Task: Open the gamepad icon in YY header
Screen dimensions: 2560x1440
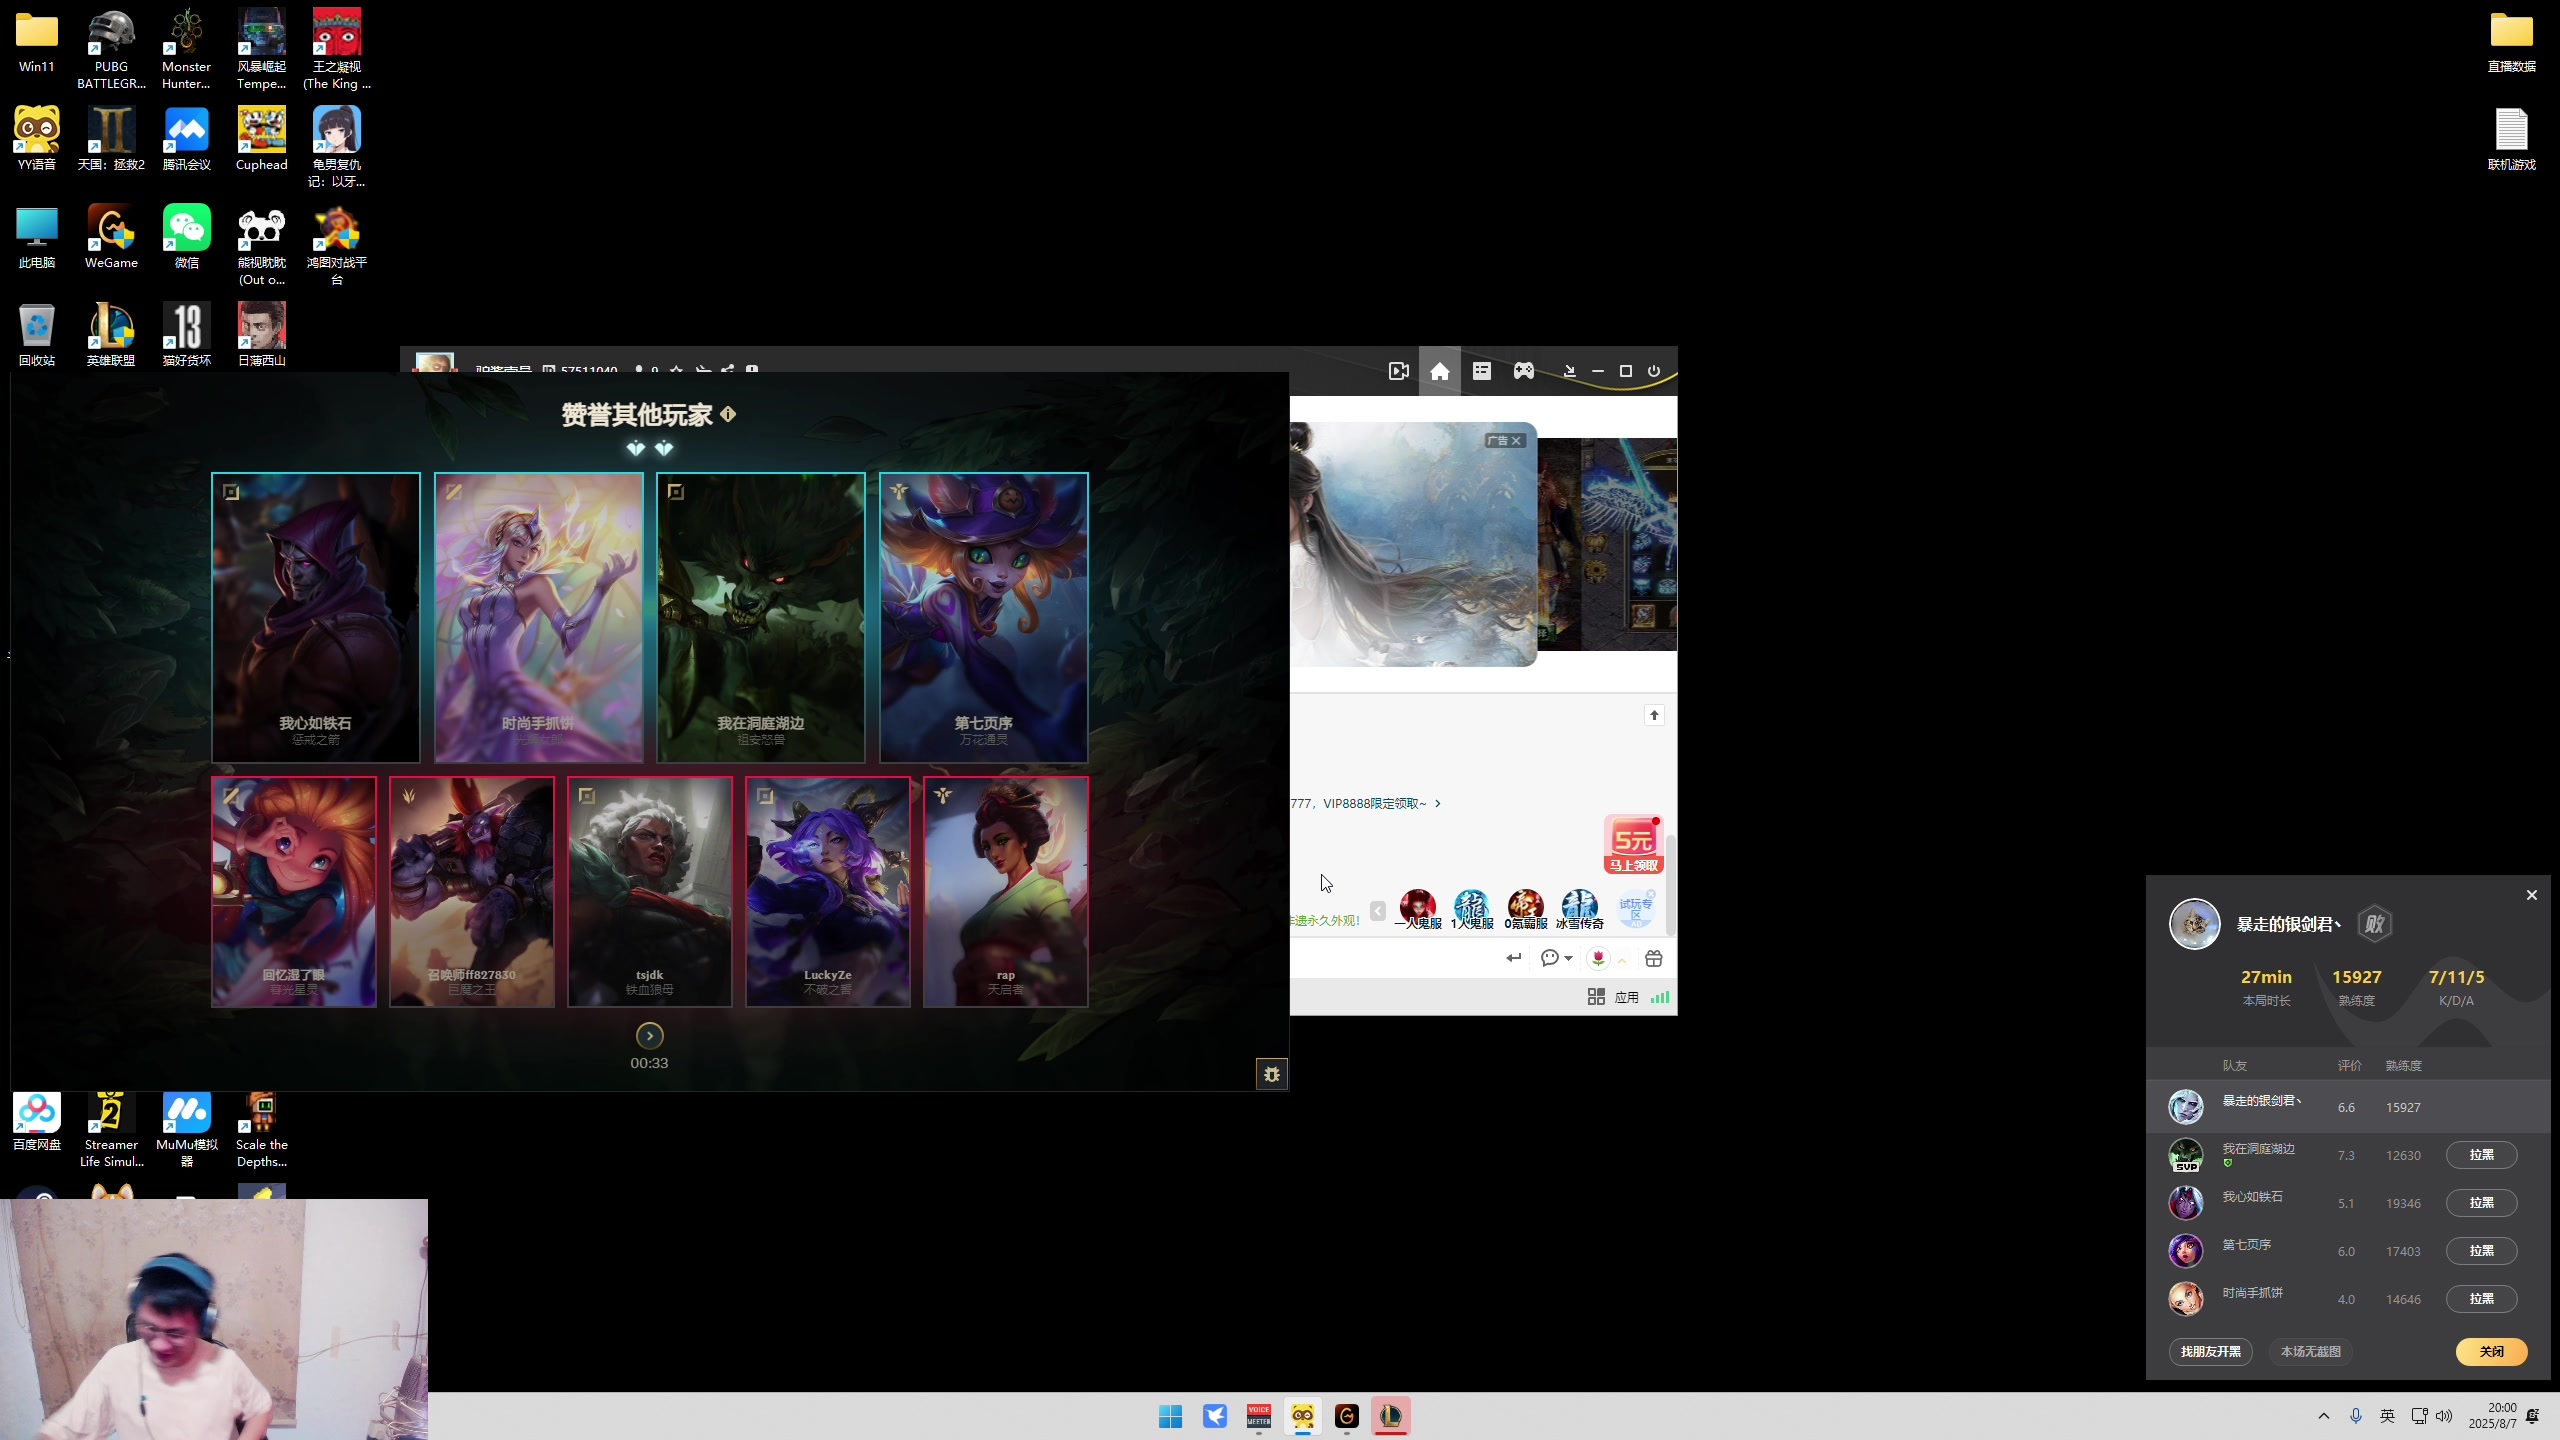Action: click(1524, 371)
